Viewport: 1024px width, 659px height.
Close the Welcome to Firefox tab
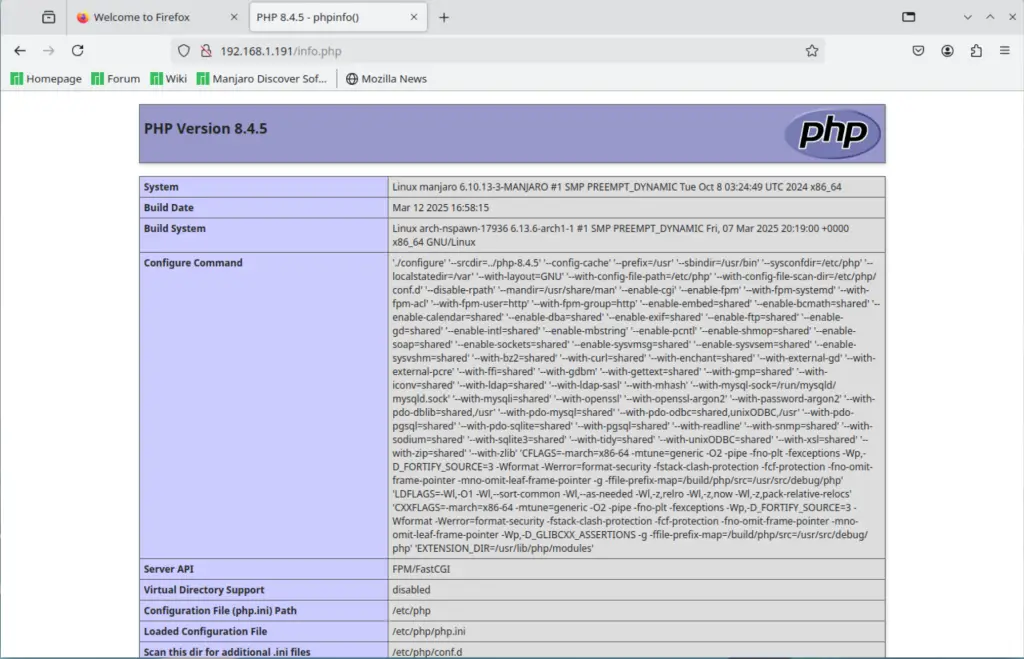pyautogui.click(x=233, y=17)
